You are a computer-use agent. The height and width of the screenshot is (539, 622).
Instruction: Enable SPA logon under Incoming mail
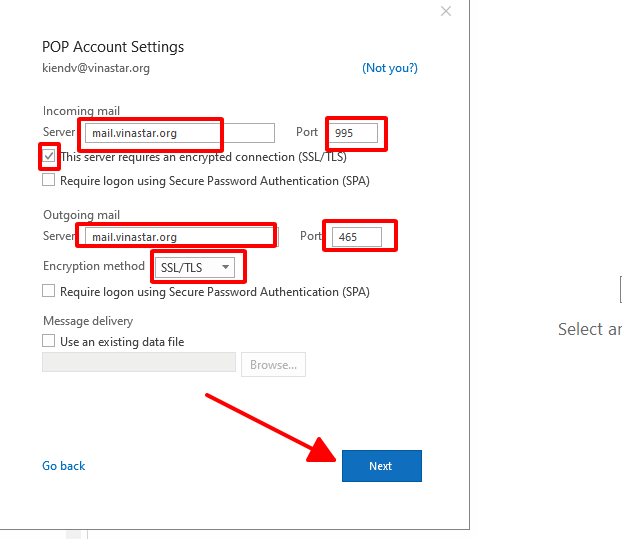[x=49, y=181]
